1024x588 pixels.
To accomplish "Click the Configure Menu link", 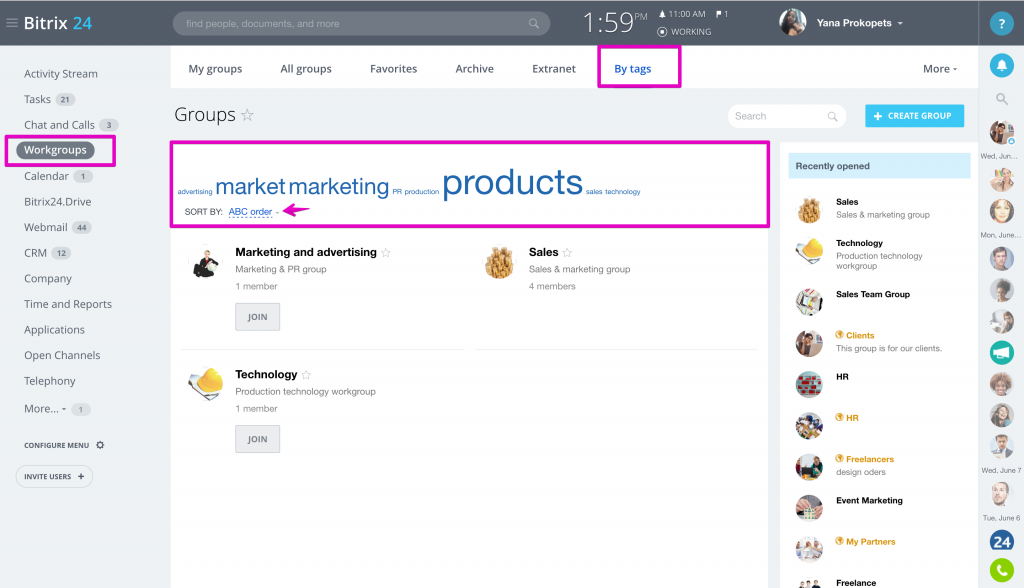I will [x=56, y=445].
